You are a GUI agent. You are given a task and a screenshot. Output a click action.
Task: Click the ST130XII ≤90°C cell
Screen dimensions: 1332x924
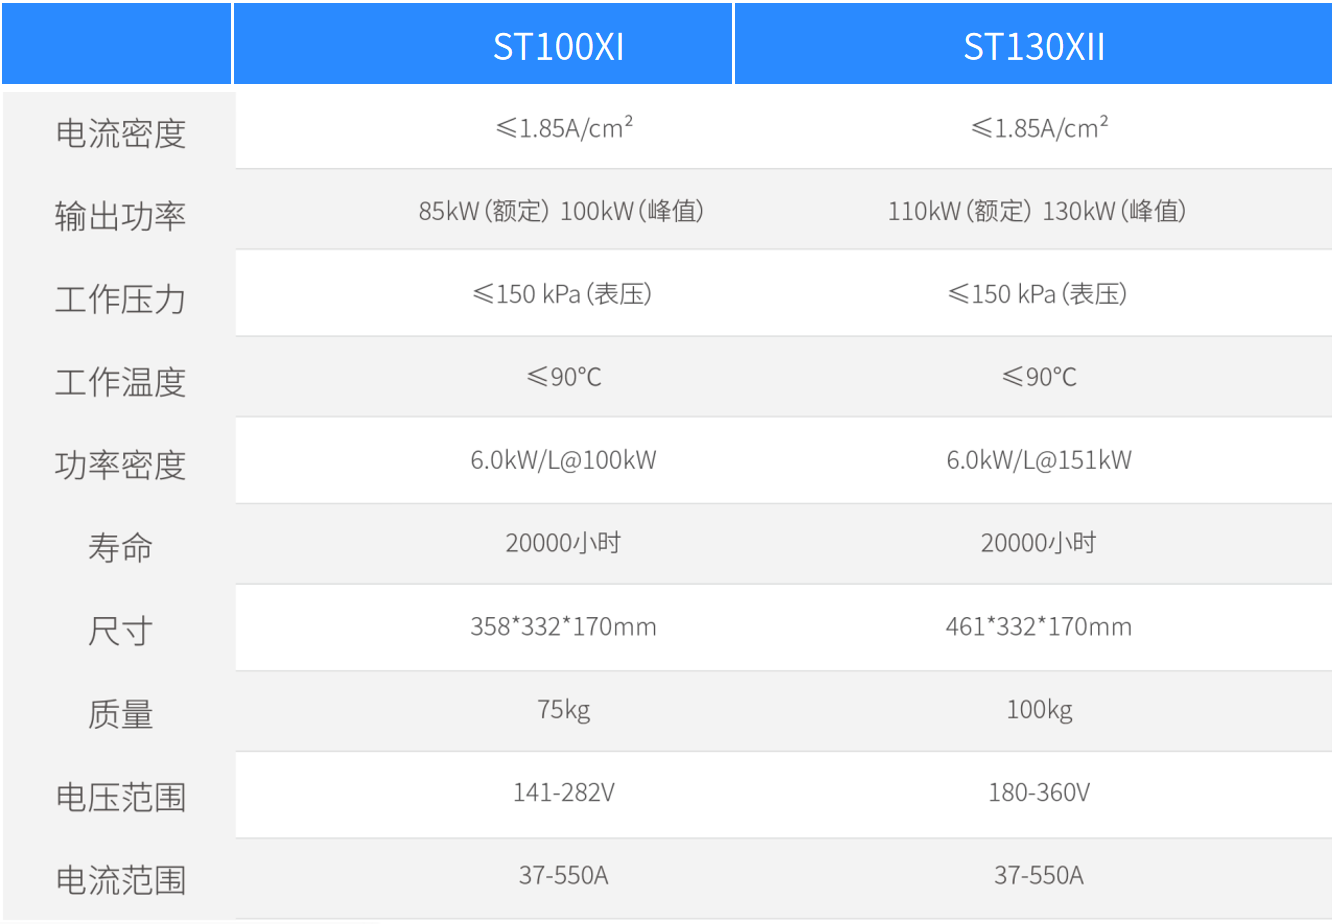point(1039,377)
